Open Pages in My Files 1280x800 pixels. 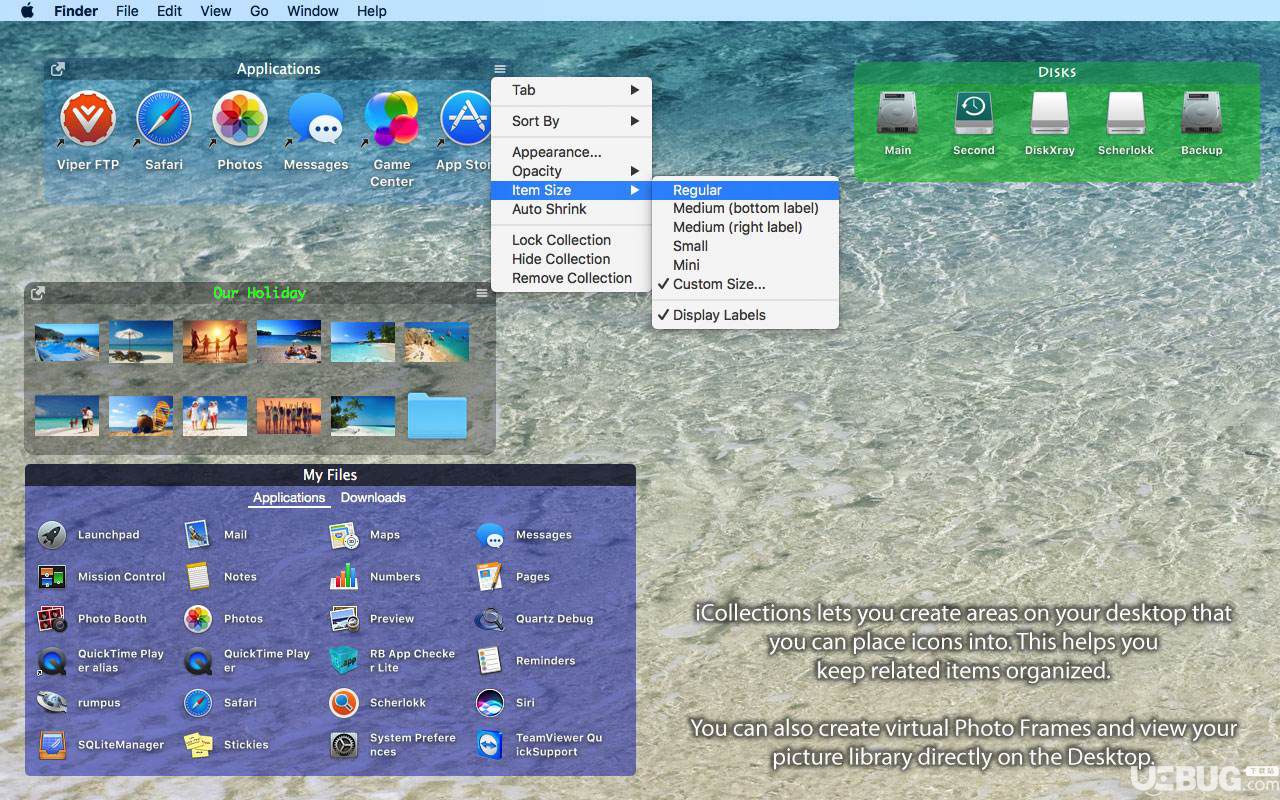pyautogui.click(x=490, y=577)
